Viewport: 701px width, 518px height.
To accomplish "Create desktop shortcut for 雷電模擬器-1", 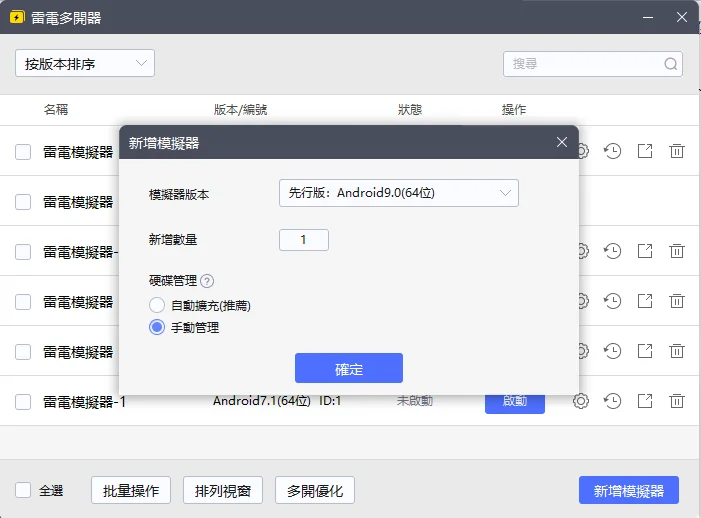I will (645, 401).
